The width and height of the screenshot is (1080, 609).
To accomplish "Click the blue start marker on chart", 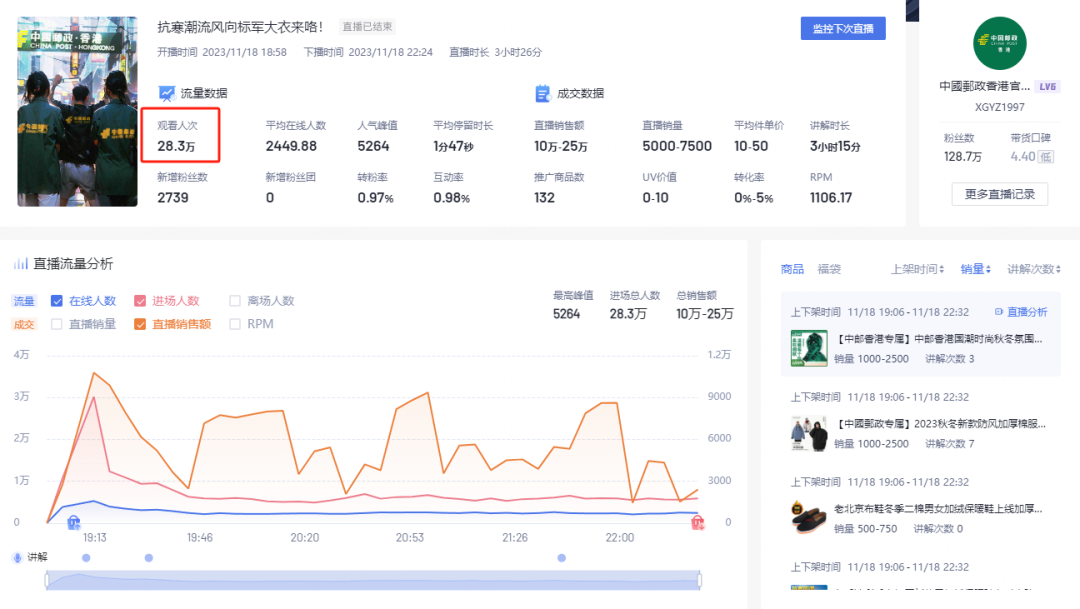I will click(x=74, y=522).
